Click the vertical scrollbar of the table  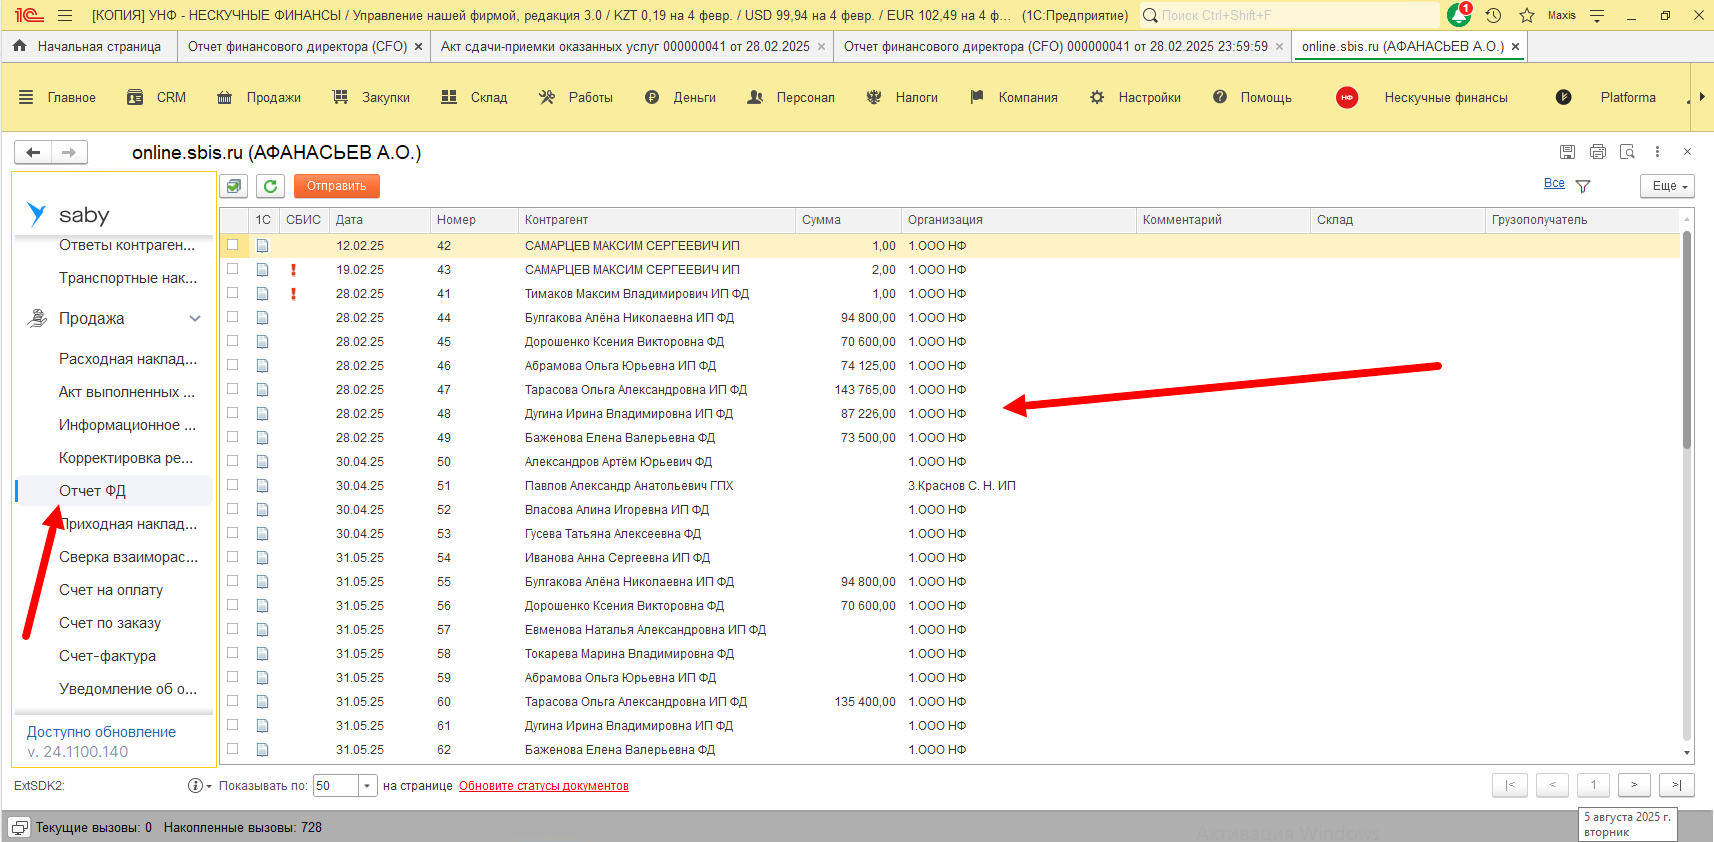(1687, 340)
